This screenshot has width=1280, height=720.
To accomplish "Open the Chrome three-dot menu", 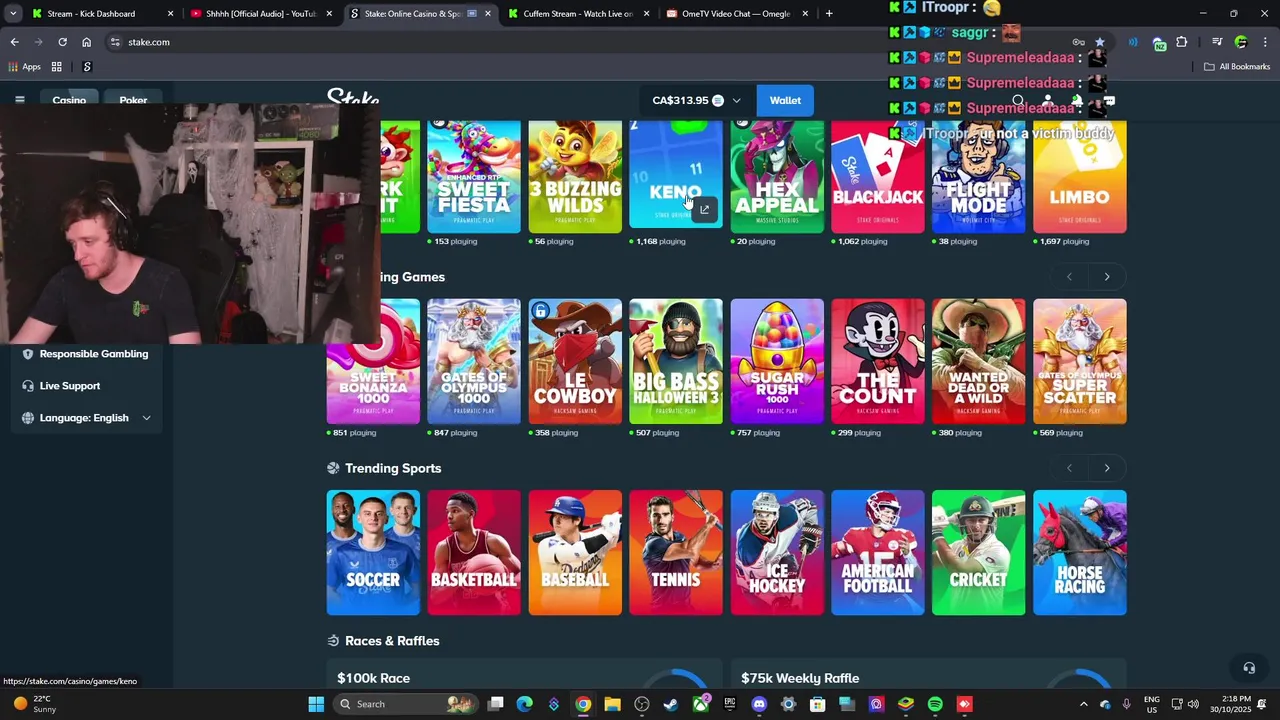I will [x=1265, y=42].
